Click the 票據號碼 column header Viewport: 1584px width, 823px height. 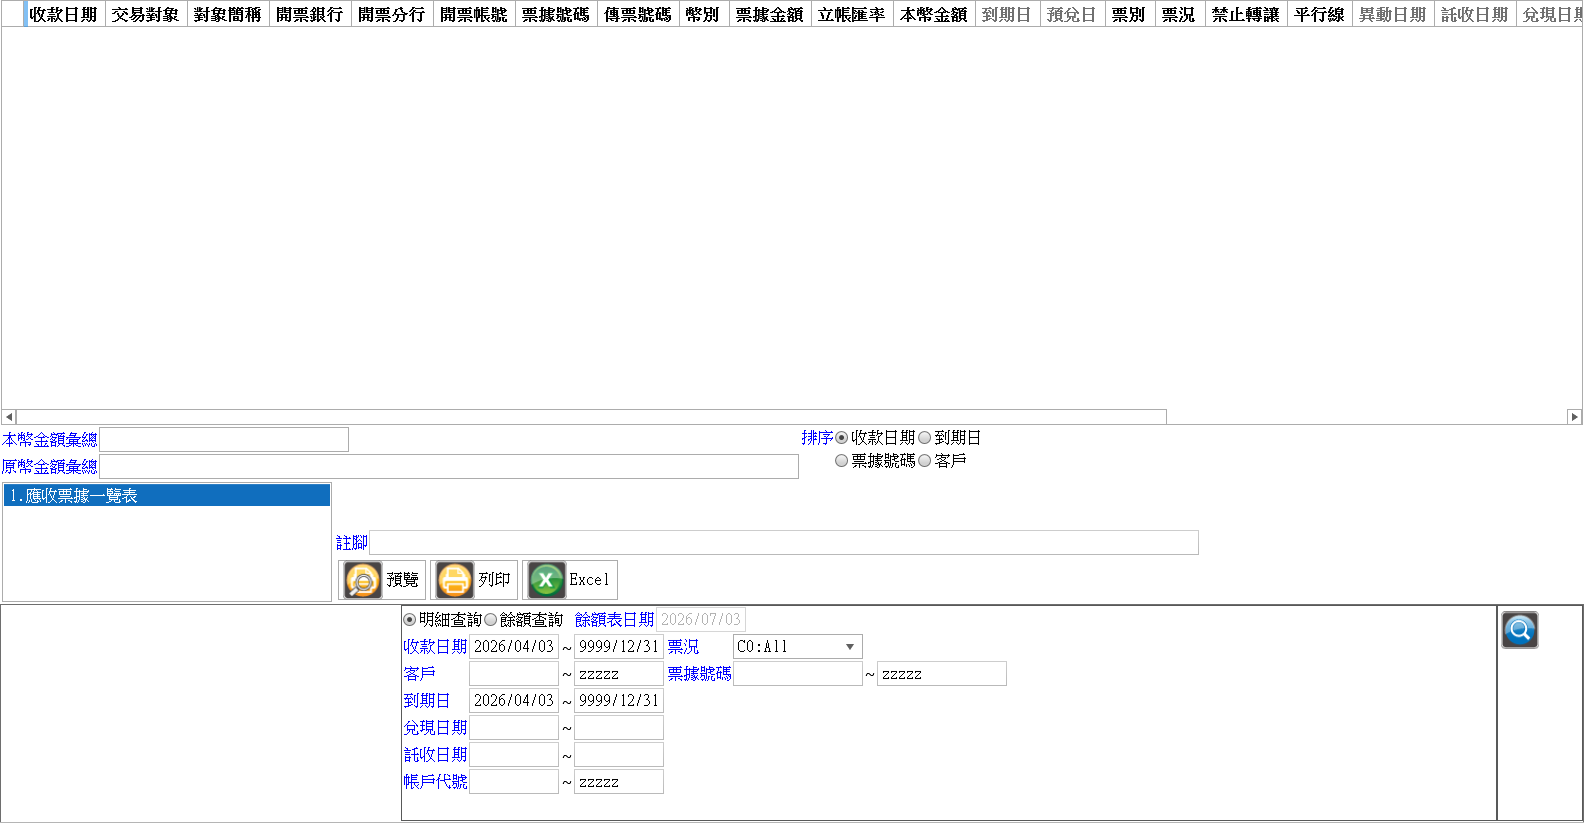point(556,14)
